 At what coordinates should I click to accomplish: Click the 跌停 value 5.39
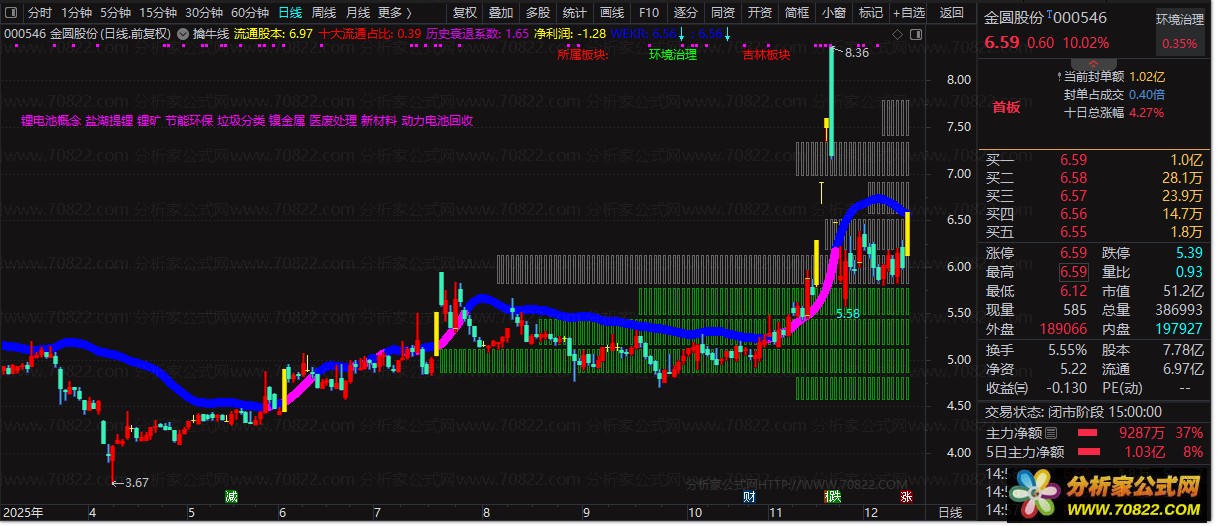tap(1187, 253)
